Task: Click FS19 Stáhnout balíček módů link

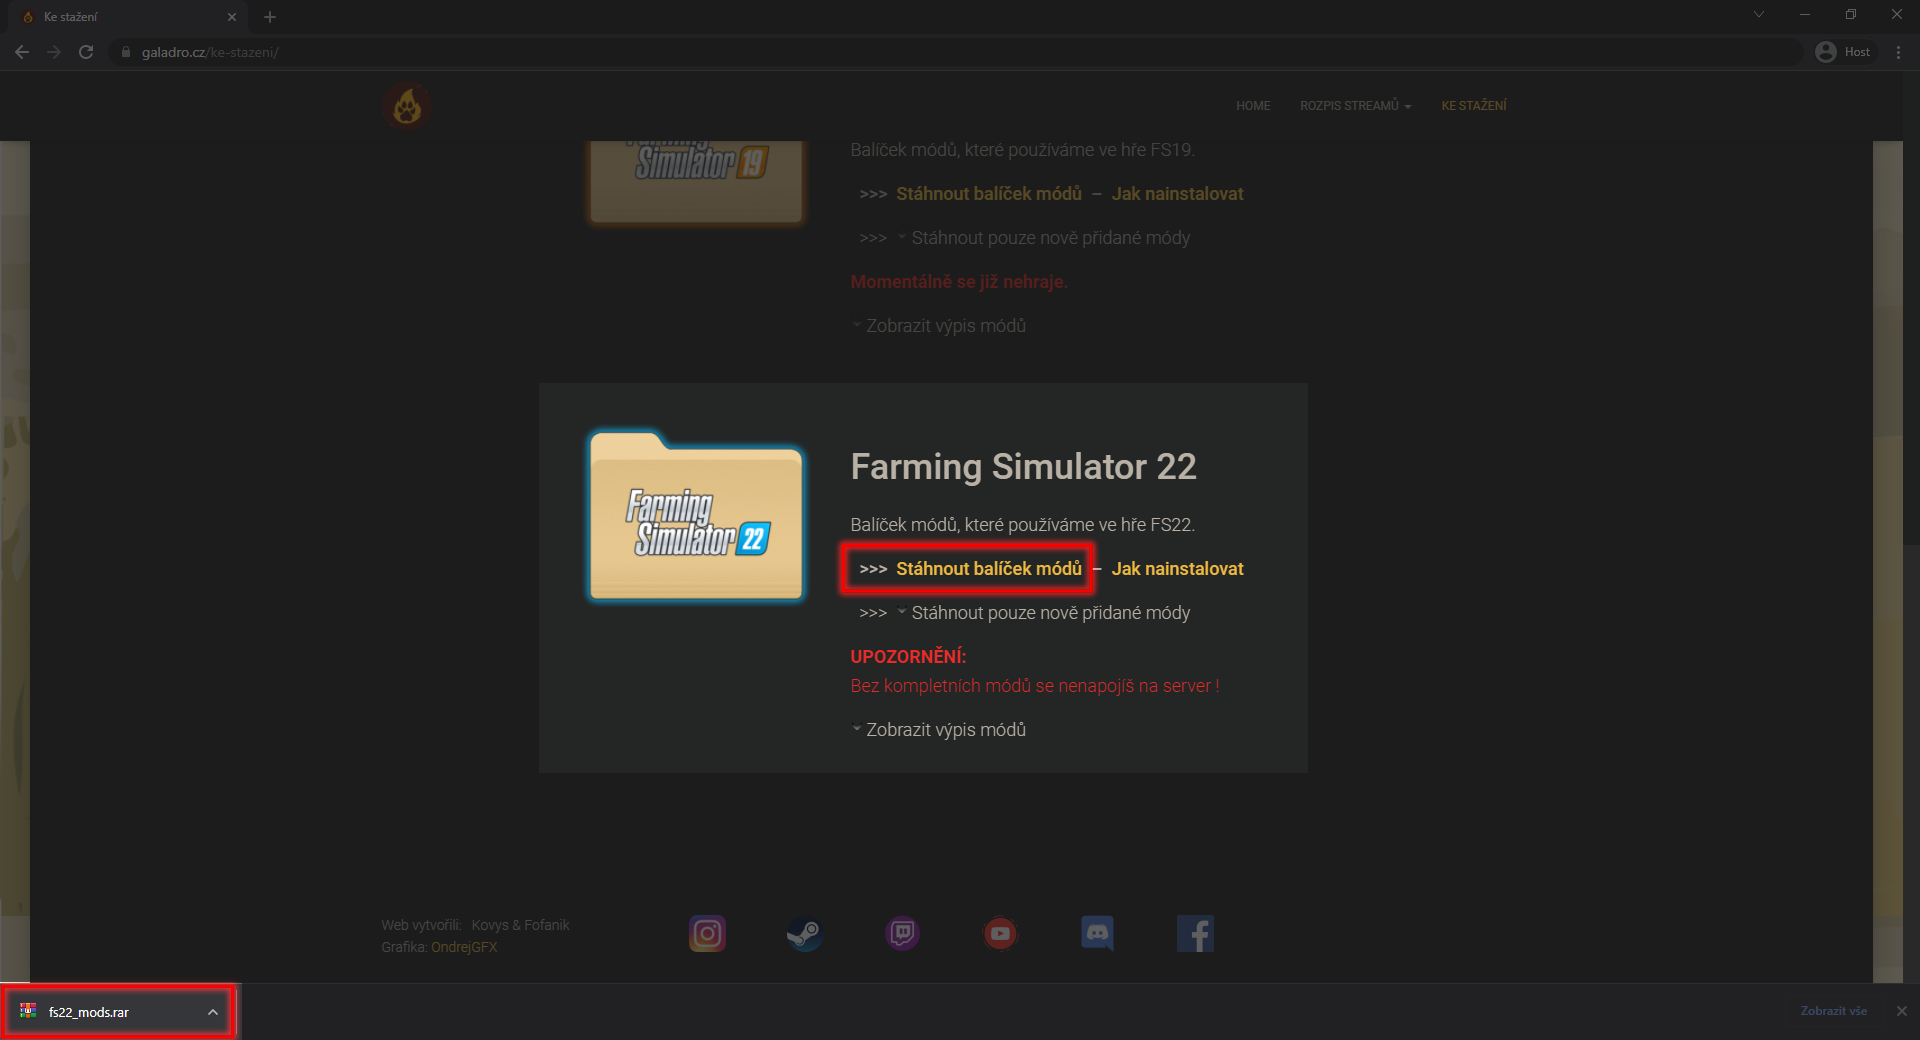Action: tap(988, 194)
